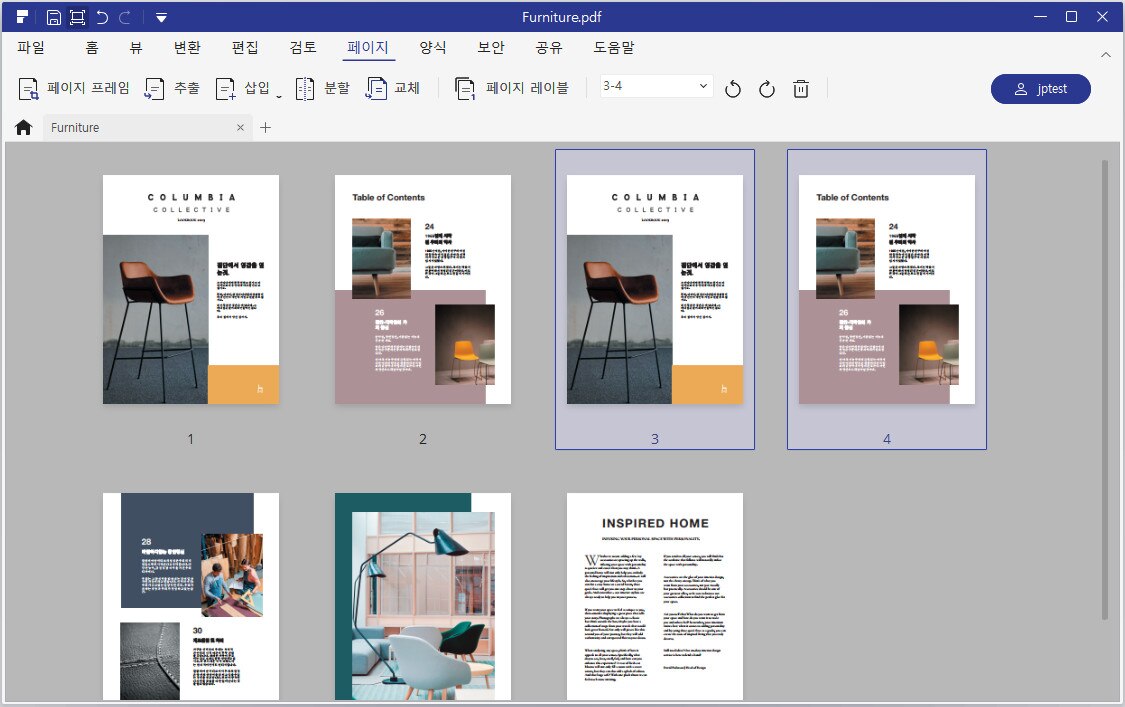Close the Furniture document tab
The image size is (1125, 707).
pyautogui.click(x=240, y=128)
